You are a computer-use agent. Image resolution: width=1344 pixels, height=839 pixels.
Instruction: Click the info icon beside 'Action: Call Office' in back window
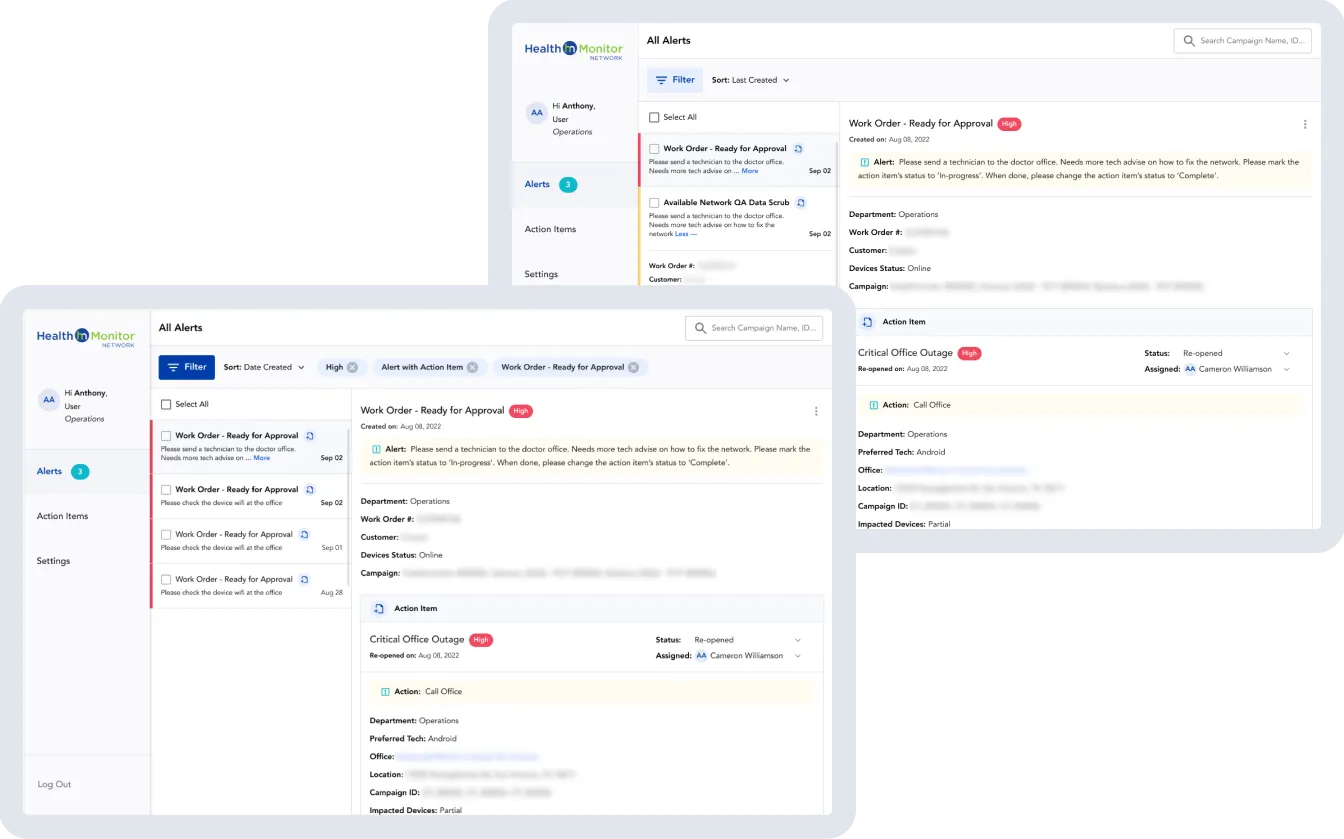point(873,405)
